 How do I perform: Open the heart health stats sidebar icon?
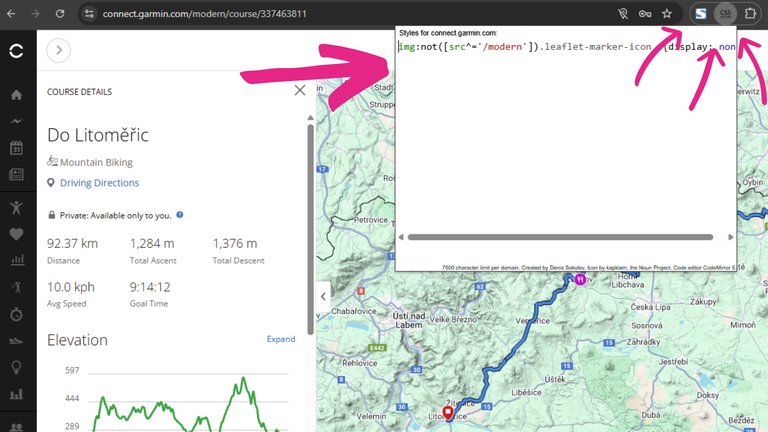(x=16, y=234)
